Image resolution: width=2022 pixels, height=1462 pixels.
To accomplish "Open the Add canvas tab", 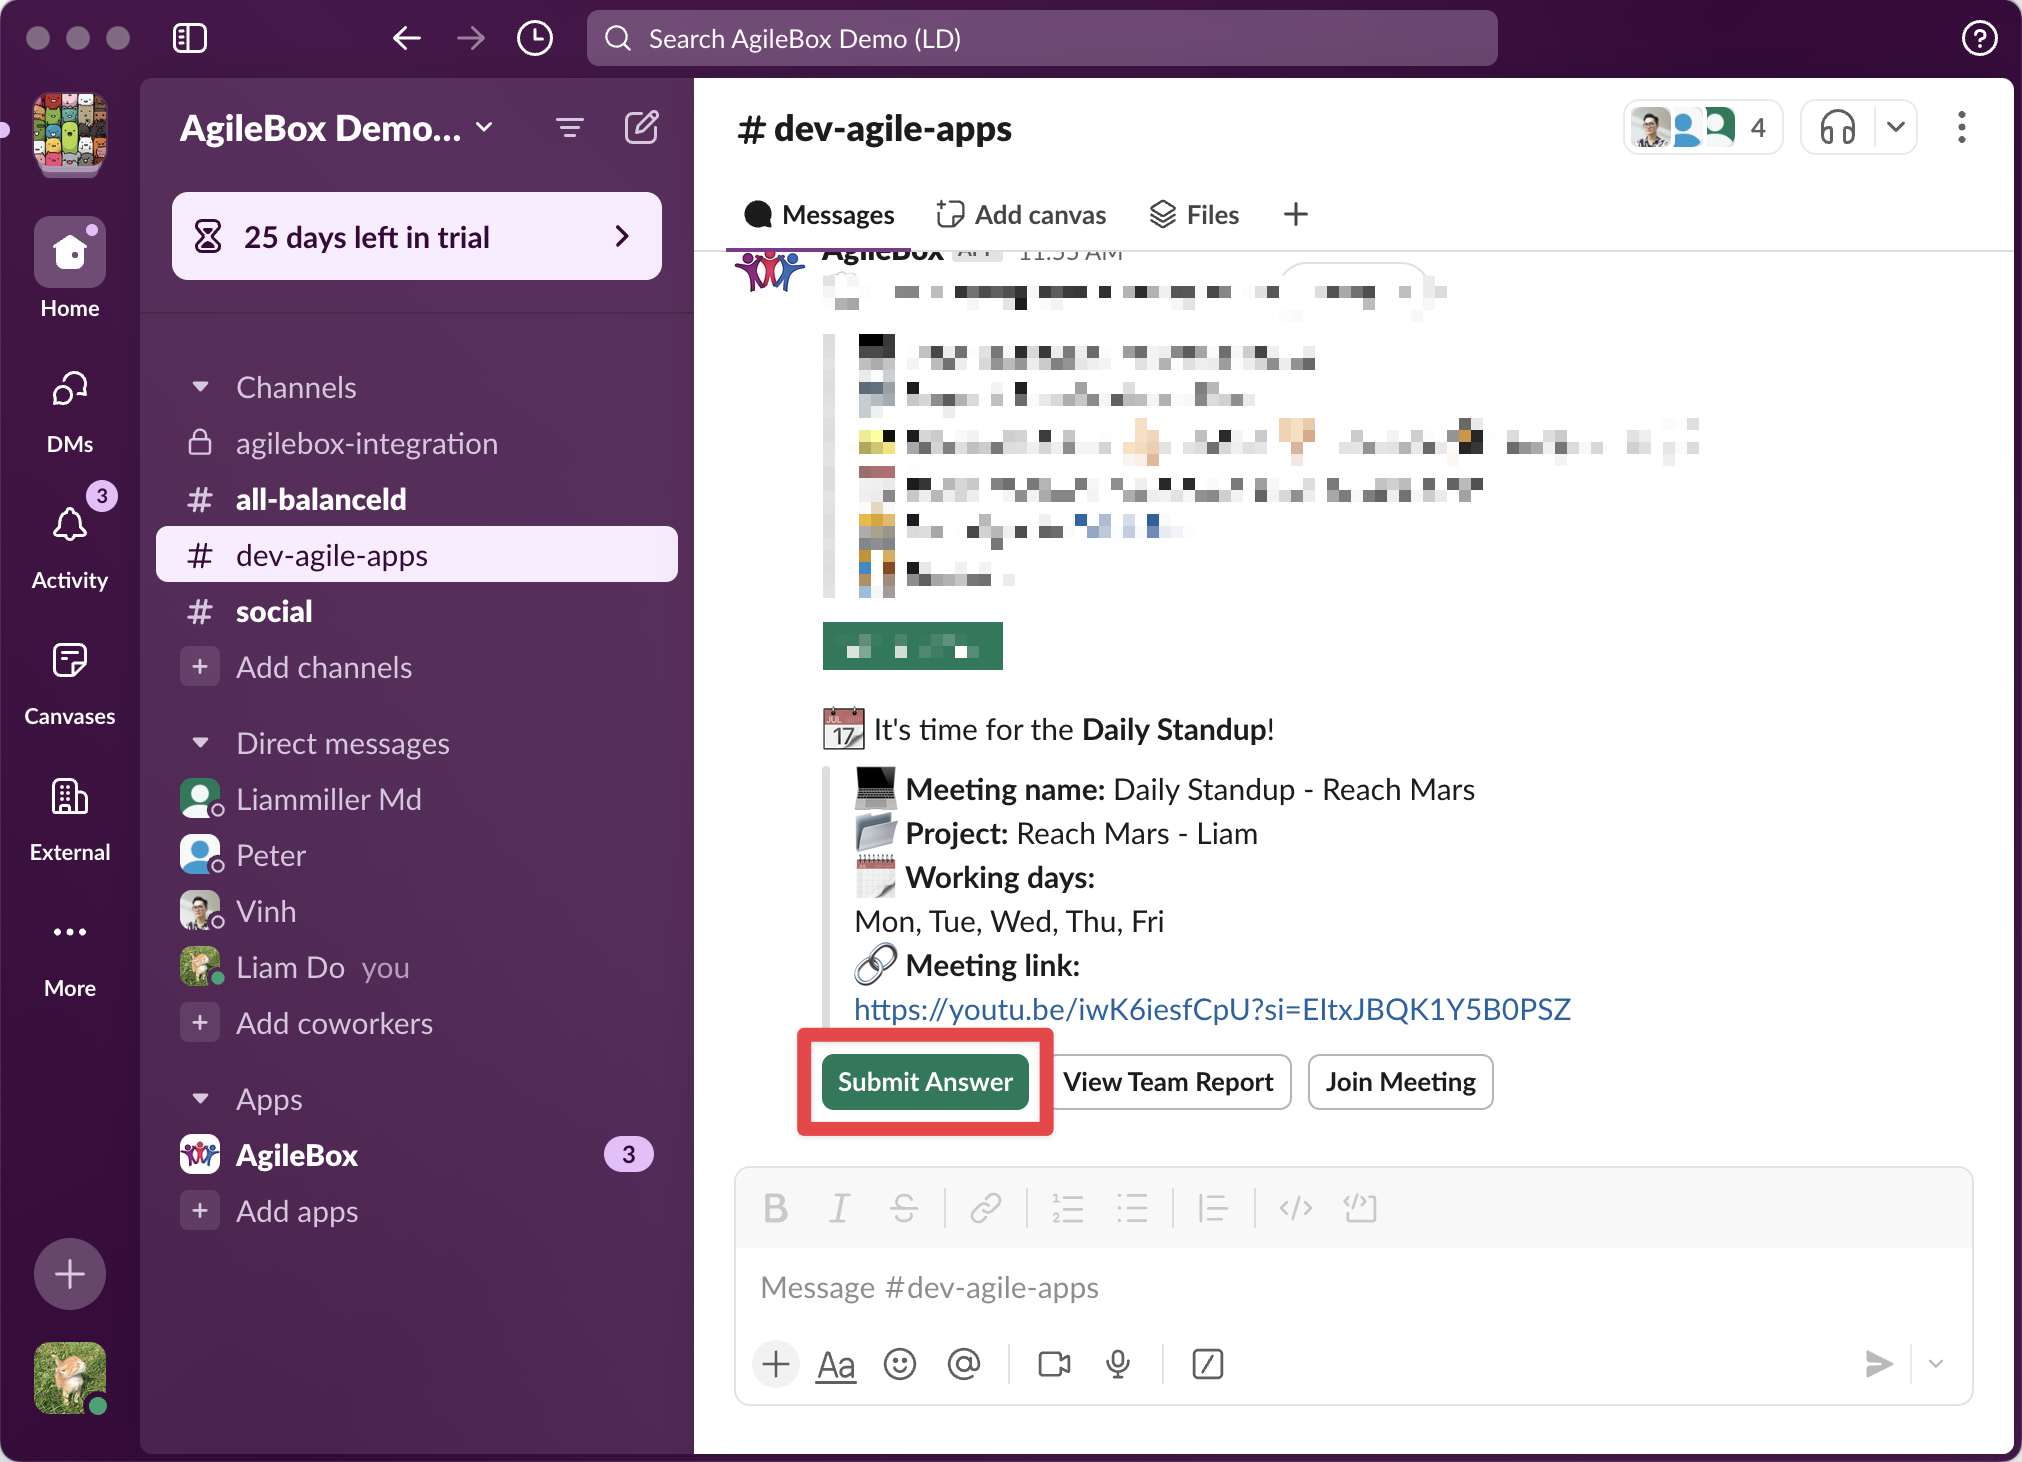I will click(x=1021, y=215).
